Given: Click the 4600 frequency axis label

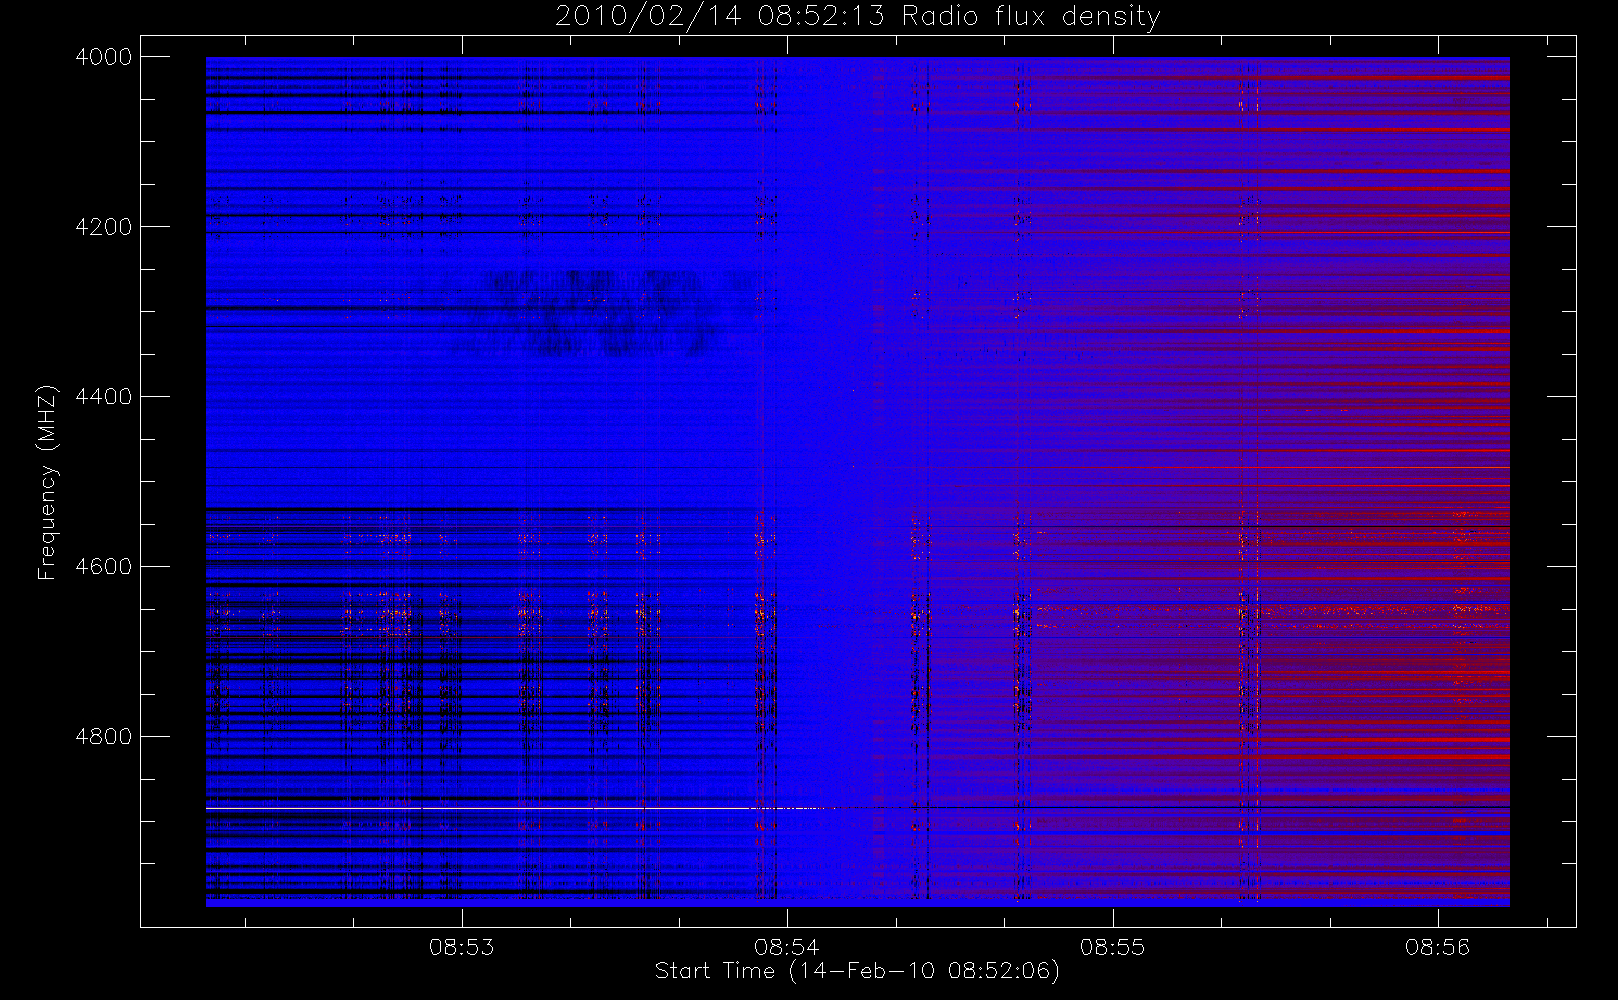Looking at the screenshot, I should [104, 567].
